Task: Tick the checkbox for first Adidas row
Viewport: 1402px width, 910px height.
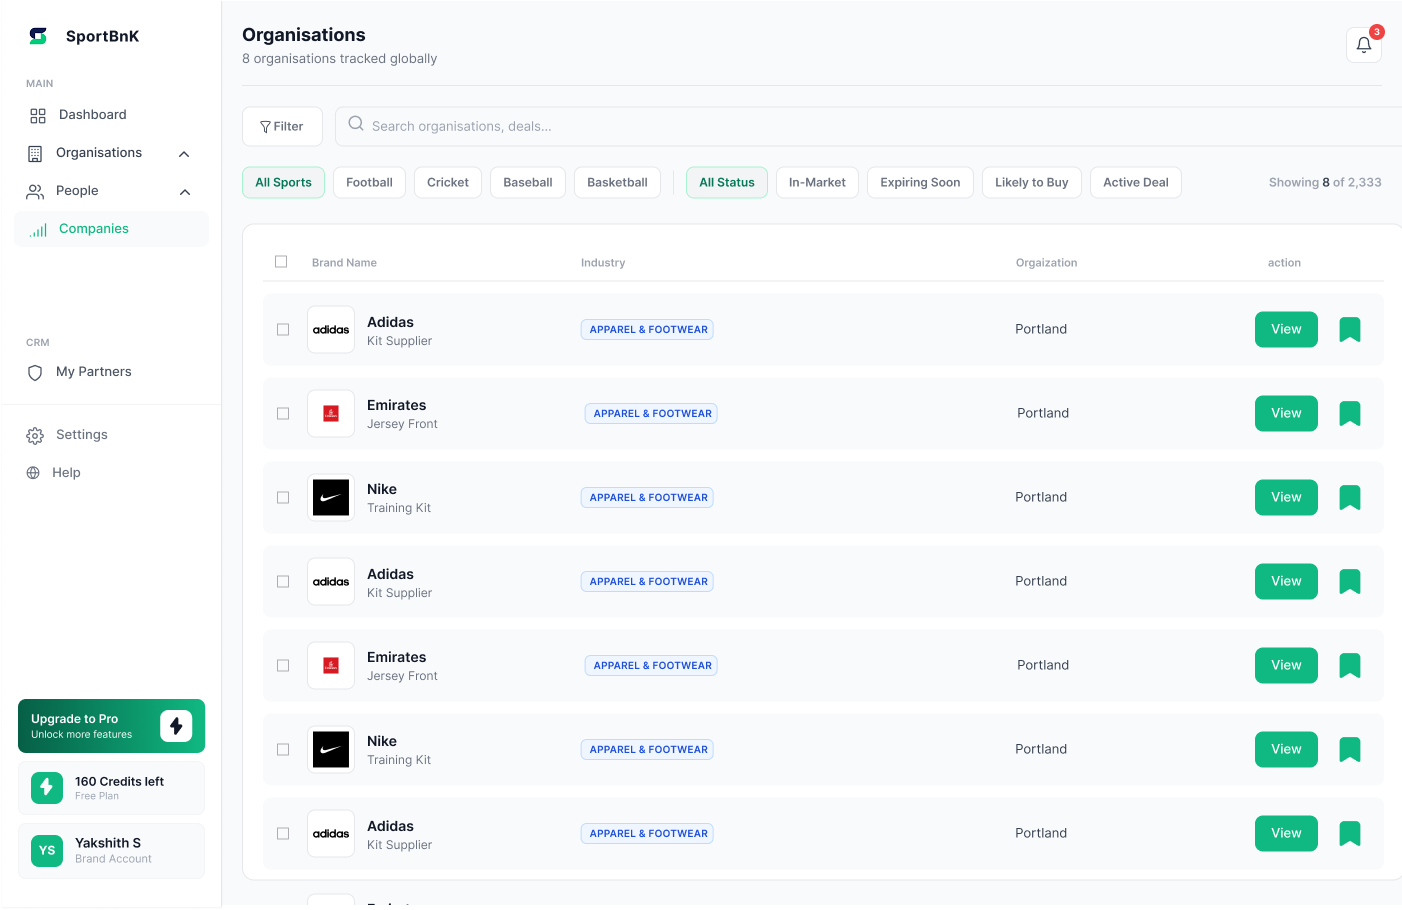Action: pyautogui.click(x=283, y=330)
